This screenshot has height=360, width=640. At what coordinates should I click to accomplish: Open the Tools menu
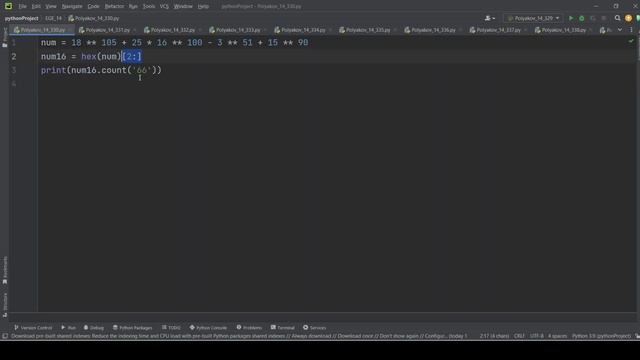(149, 6)
